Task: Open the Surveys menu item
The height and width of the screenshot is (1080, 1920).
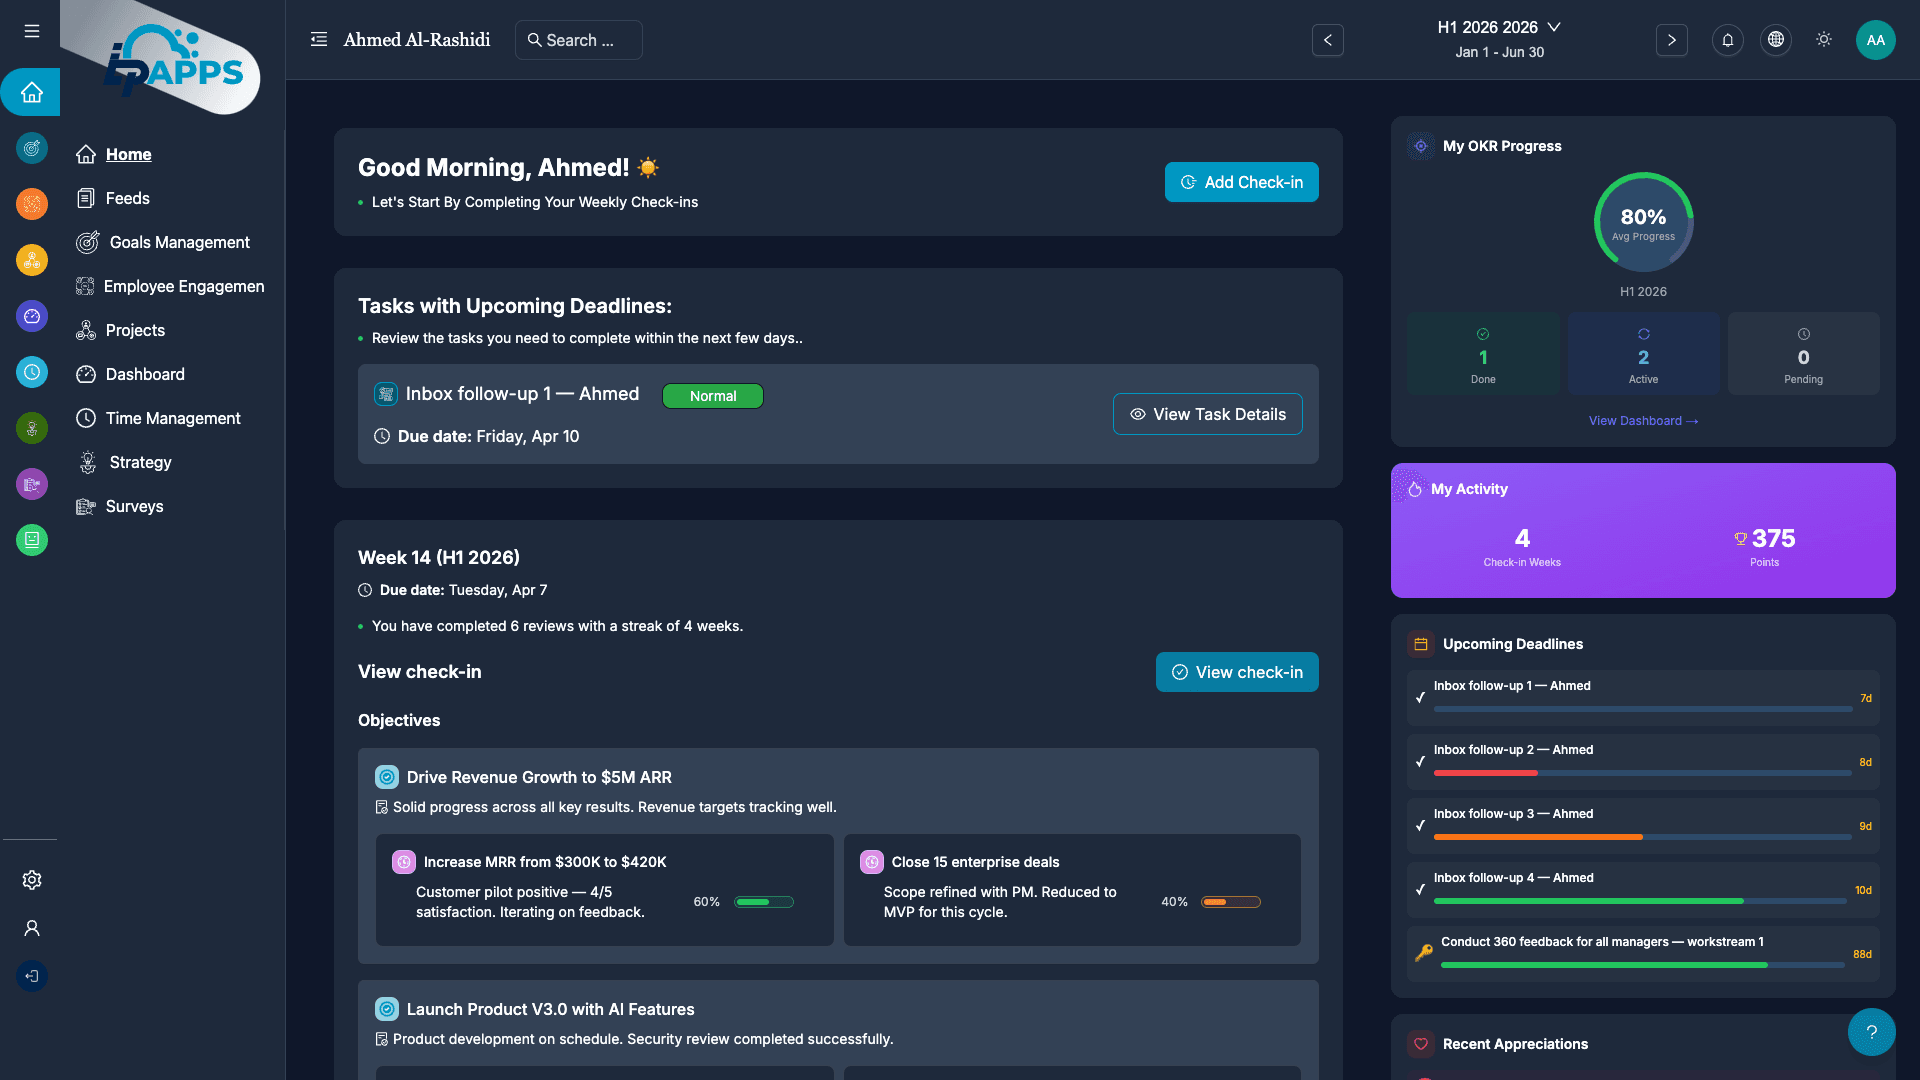Action: tap(134, 506)
